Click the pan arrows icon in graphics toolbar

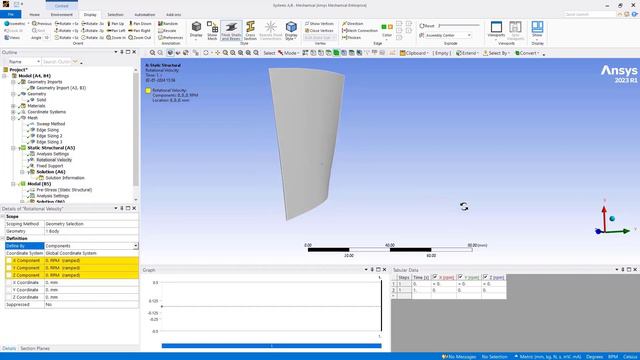tap(218, 53)
